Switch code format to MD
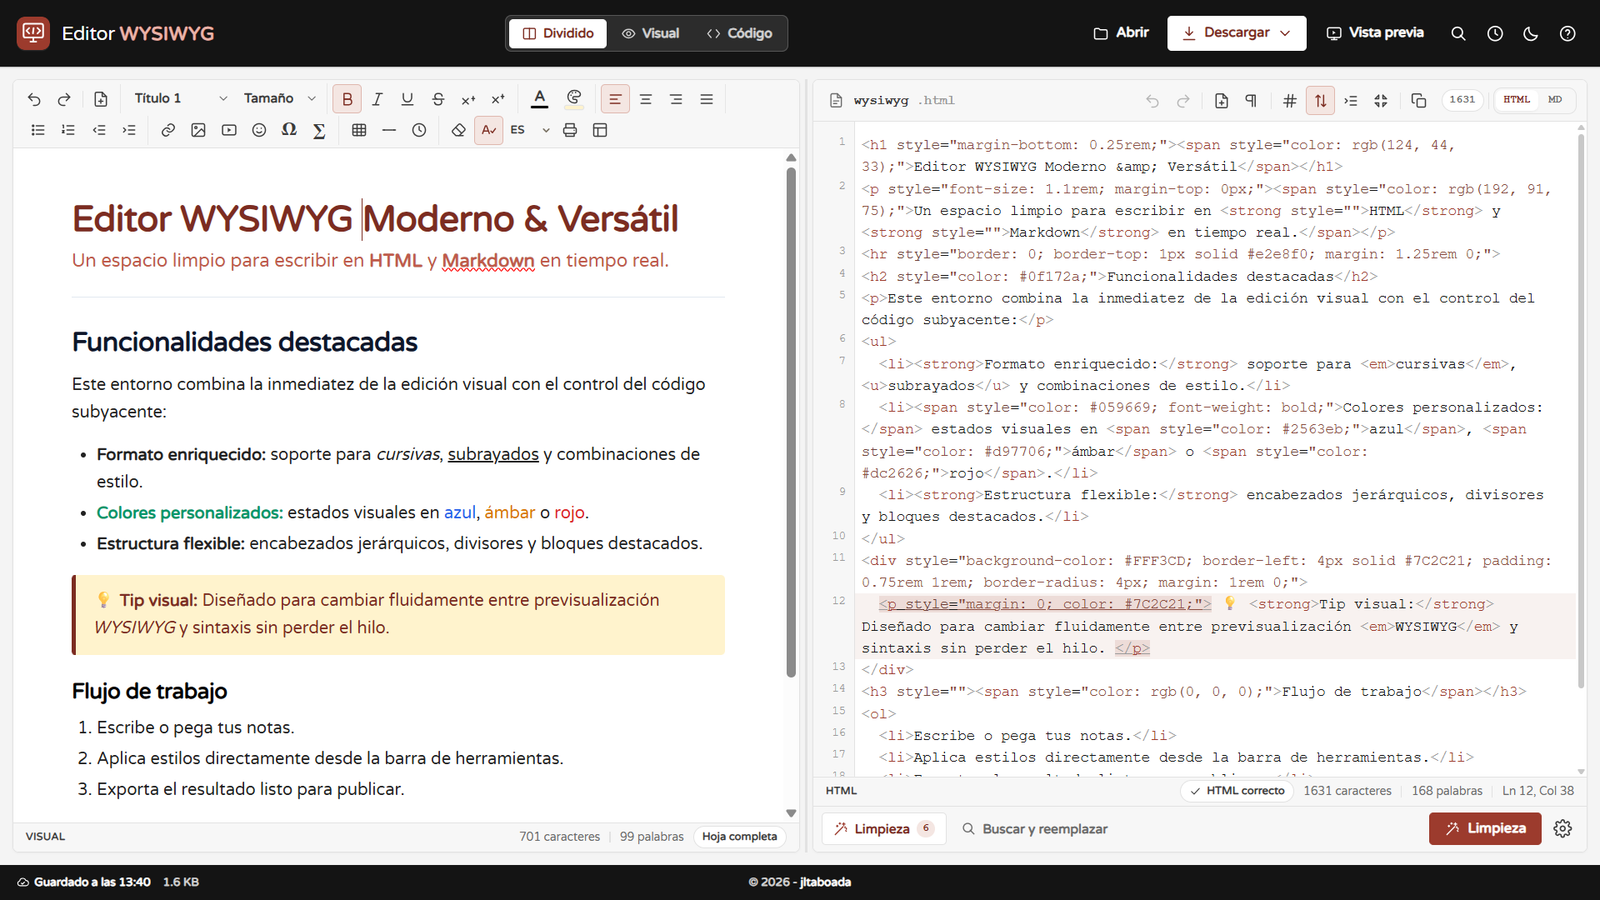The height and width of the screenshot is (900, 1600). point(1555,100)
